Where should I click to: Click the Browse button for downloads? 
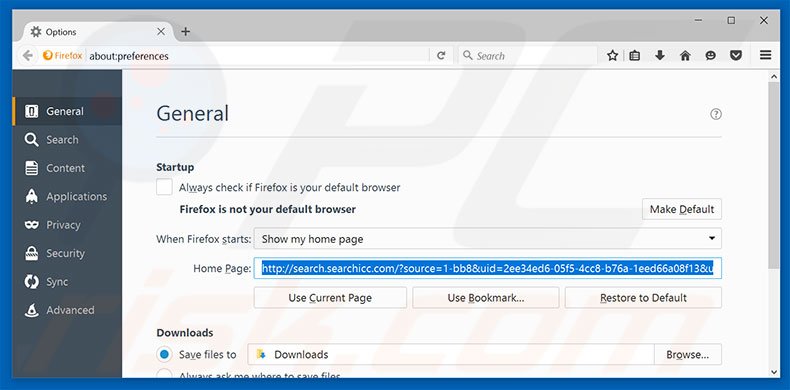[688, 354]
